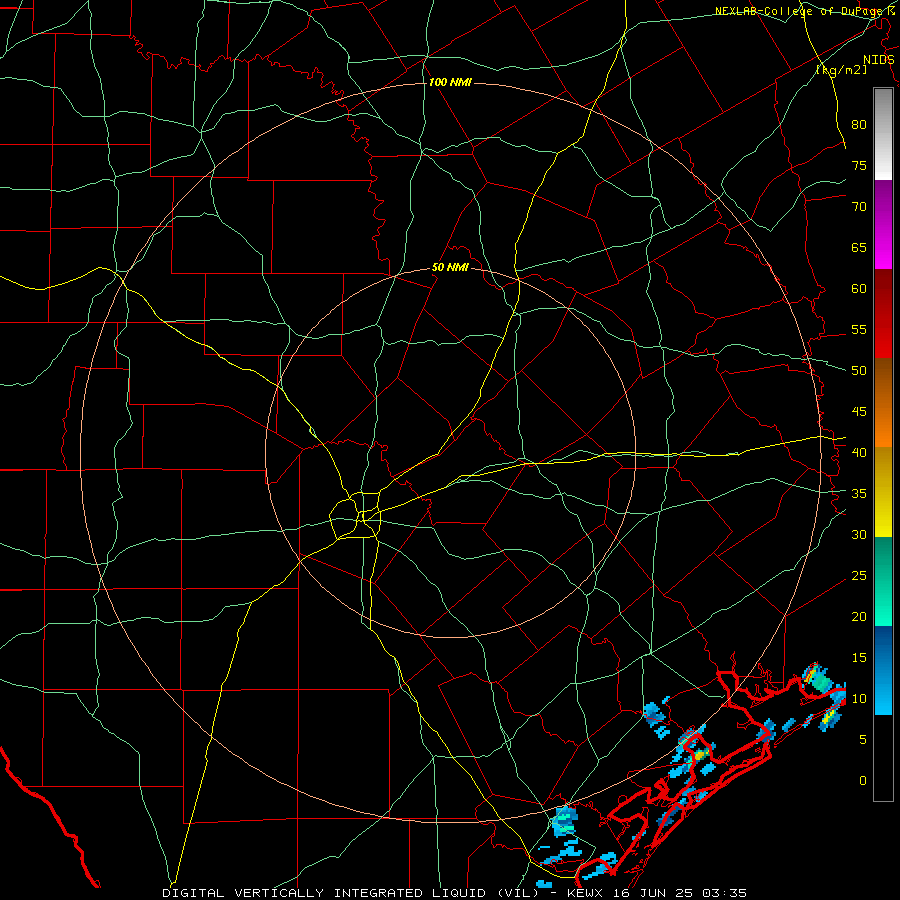Click the gray-white segment of the color bar
This screenshot has width=900, height=900.
pyautogui.click(x=883, y=134)
